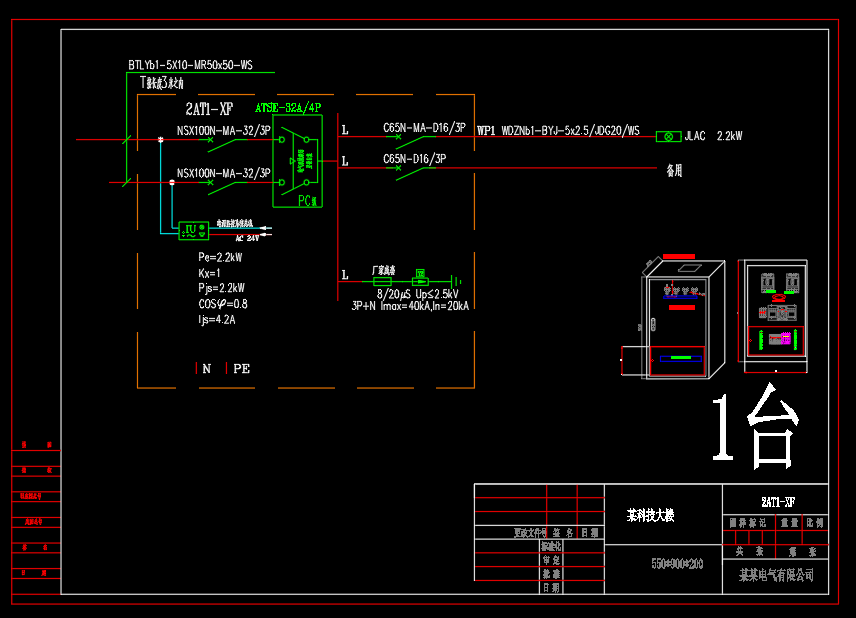
Task: Select the N busbar label
Action: click(x=206, y=369)
